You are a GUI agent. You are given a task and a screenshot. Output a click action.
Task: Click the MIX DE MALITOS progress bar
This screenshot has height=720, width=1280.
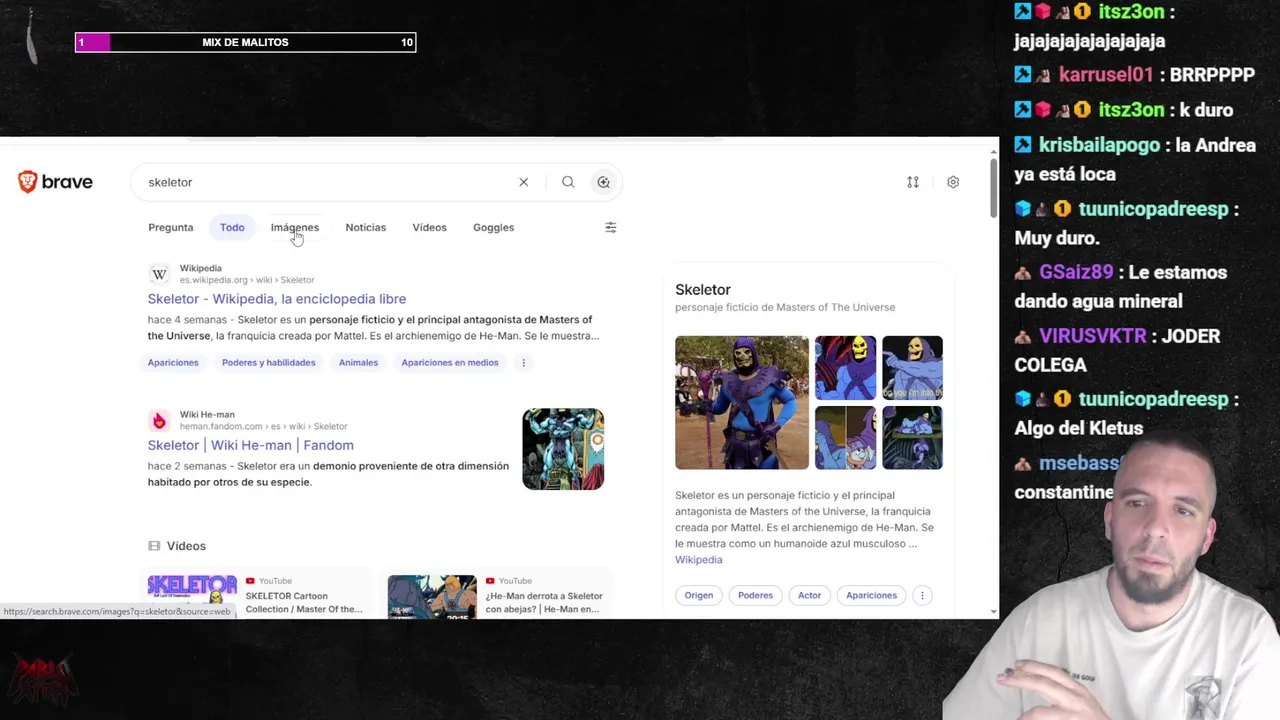245,42
